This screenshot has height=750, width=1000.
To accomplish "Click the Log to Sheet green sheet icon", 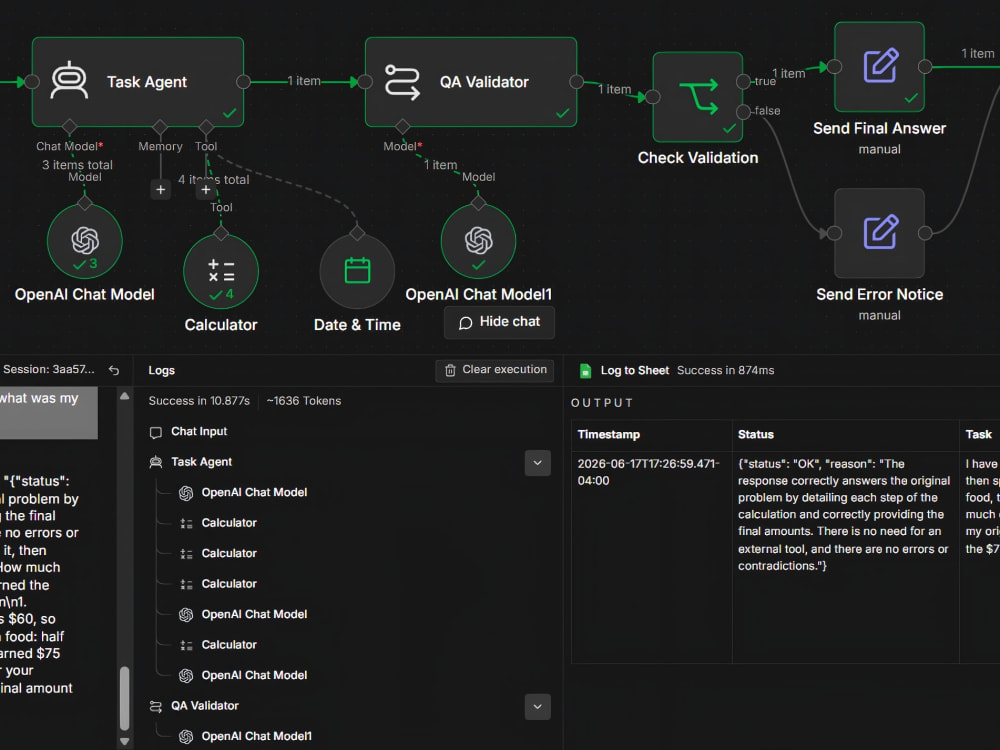I will tap(585, 371).
